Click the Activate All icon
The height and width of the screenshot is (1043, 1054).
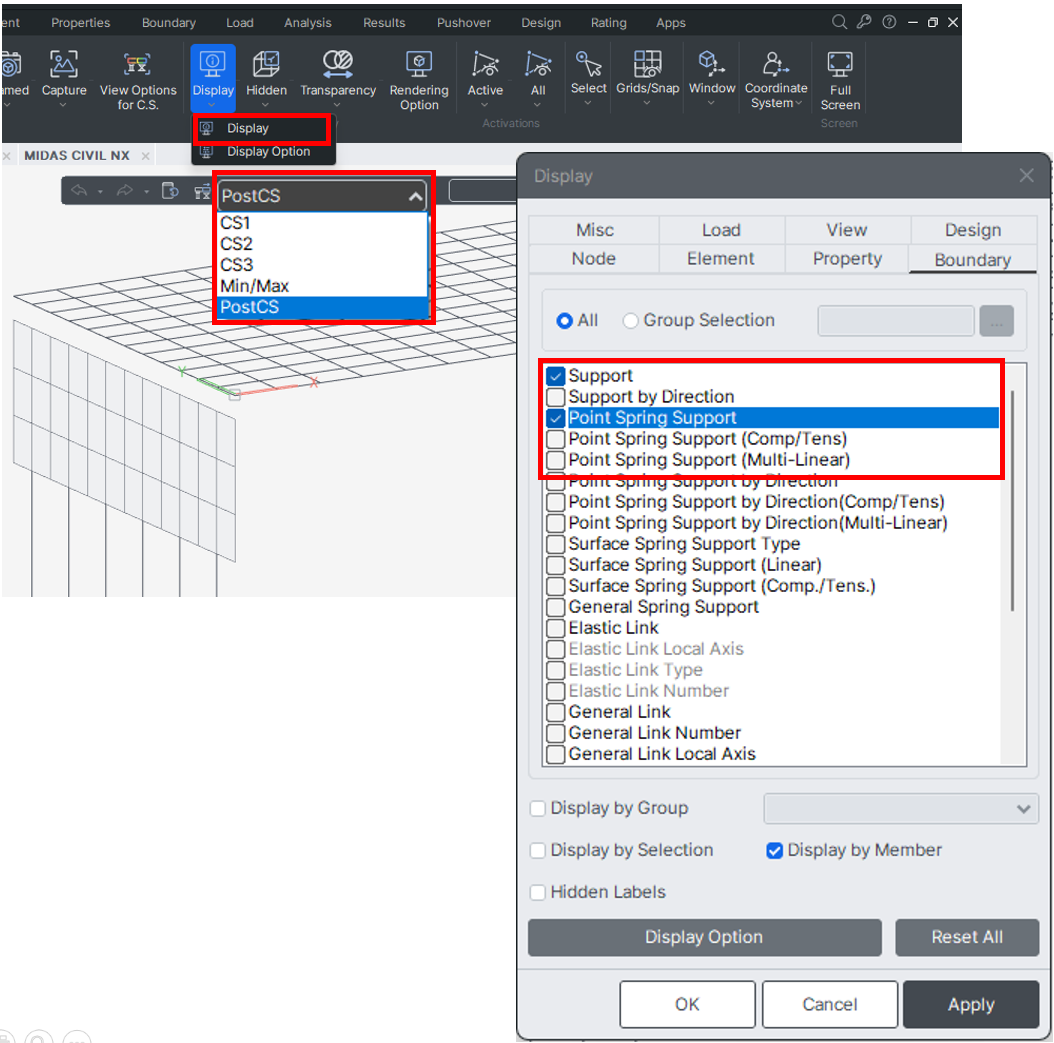click(538, 66)
